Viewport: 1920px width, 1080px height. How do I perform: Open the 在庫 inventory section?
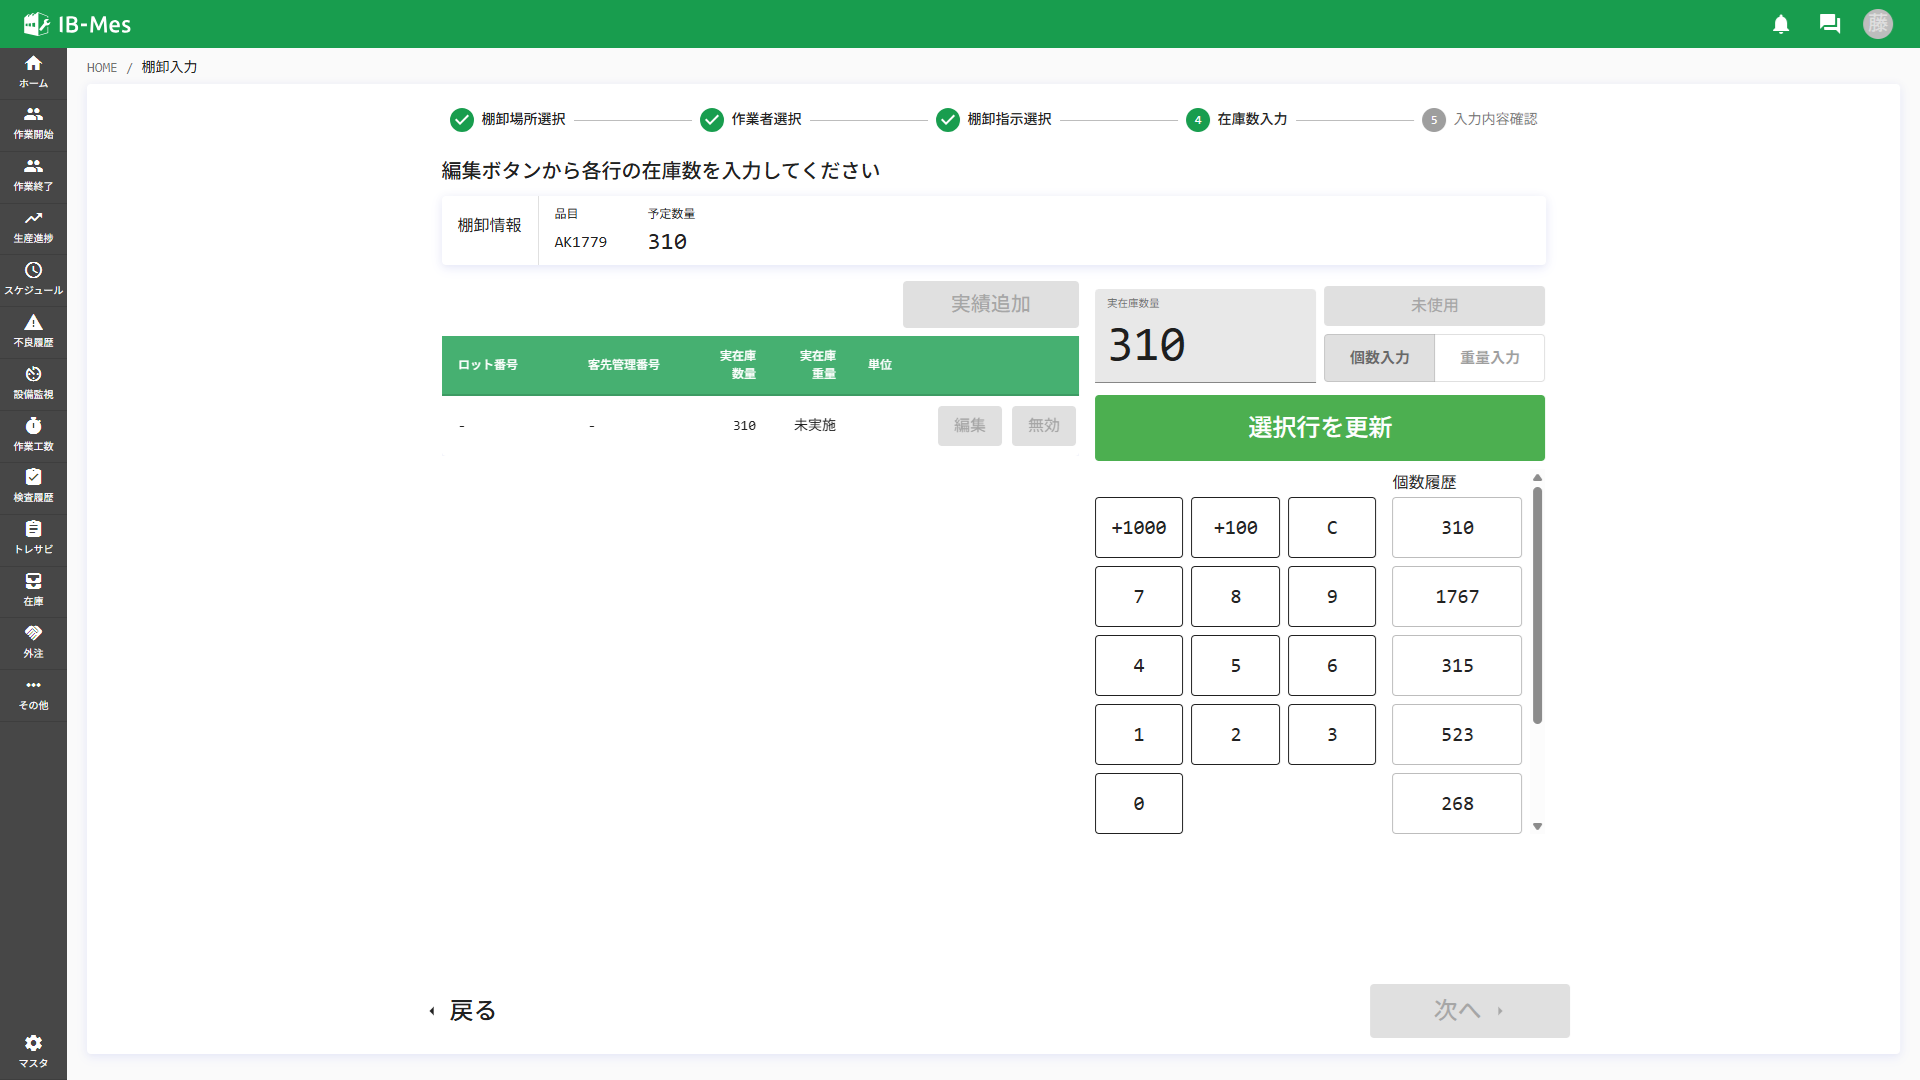tap(33, 590)
